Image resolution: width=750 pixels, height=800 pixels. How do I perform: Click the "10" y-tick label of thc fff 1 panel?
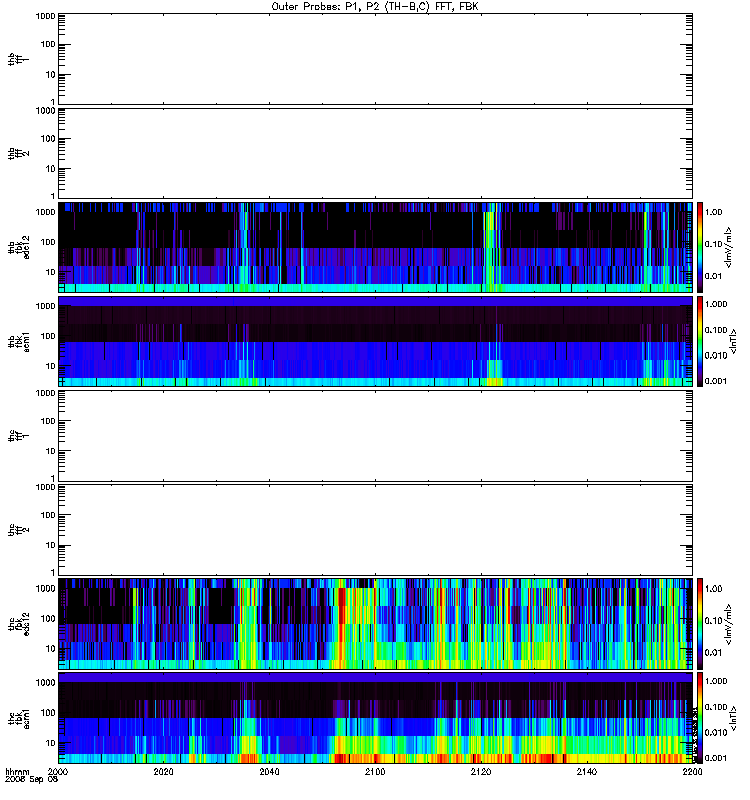(x=51, y=452)
